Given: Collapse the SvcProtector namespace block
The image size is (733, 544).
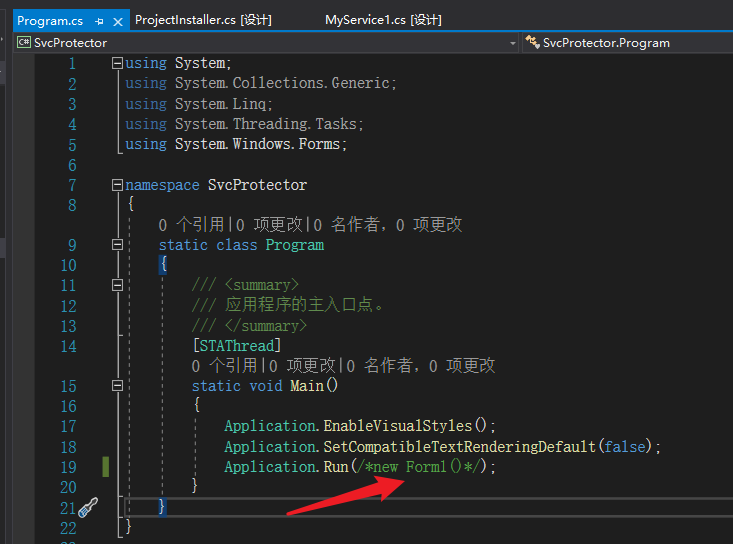Looking at the screenshot, I should 118,185.
